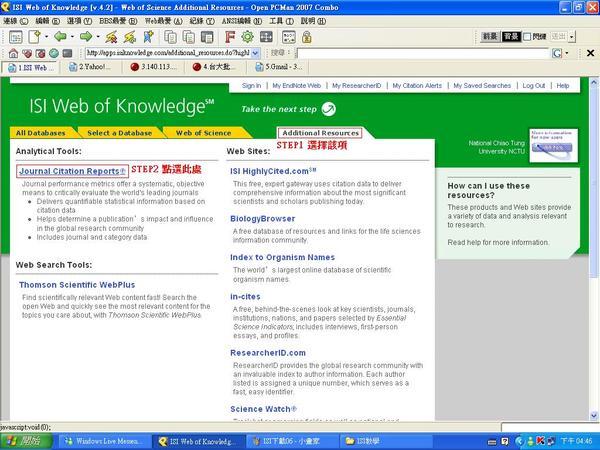The image size is (600, 450).
Task: Select the 背景 background color button
Action: [511, 37]
